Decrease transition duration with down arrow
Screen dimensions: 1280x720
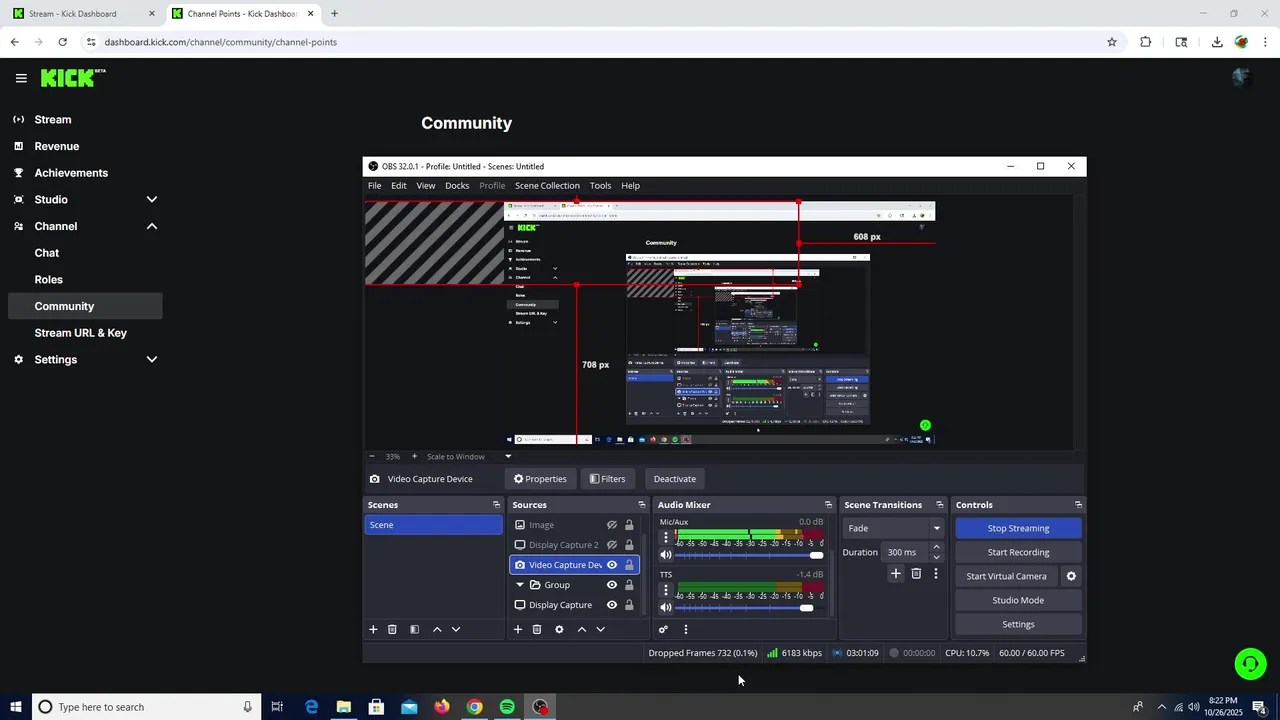coord(936,557)
